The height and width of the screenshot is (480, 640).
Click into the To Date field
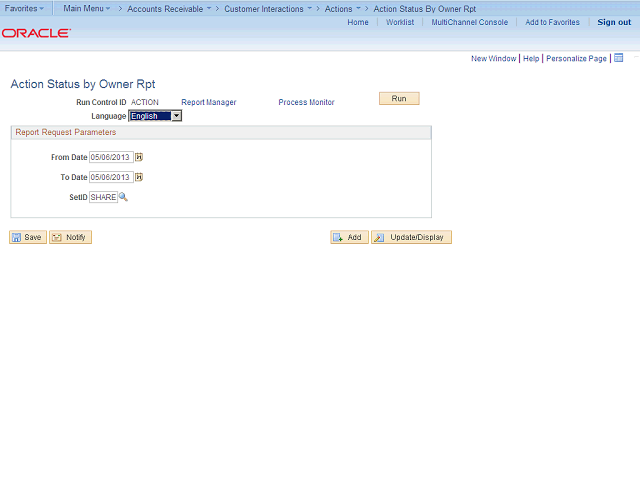coord(111,177)
